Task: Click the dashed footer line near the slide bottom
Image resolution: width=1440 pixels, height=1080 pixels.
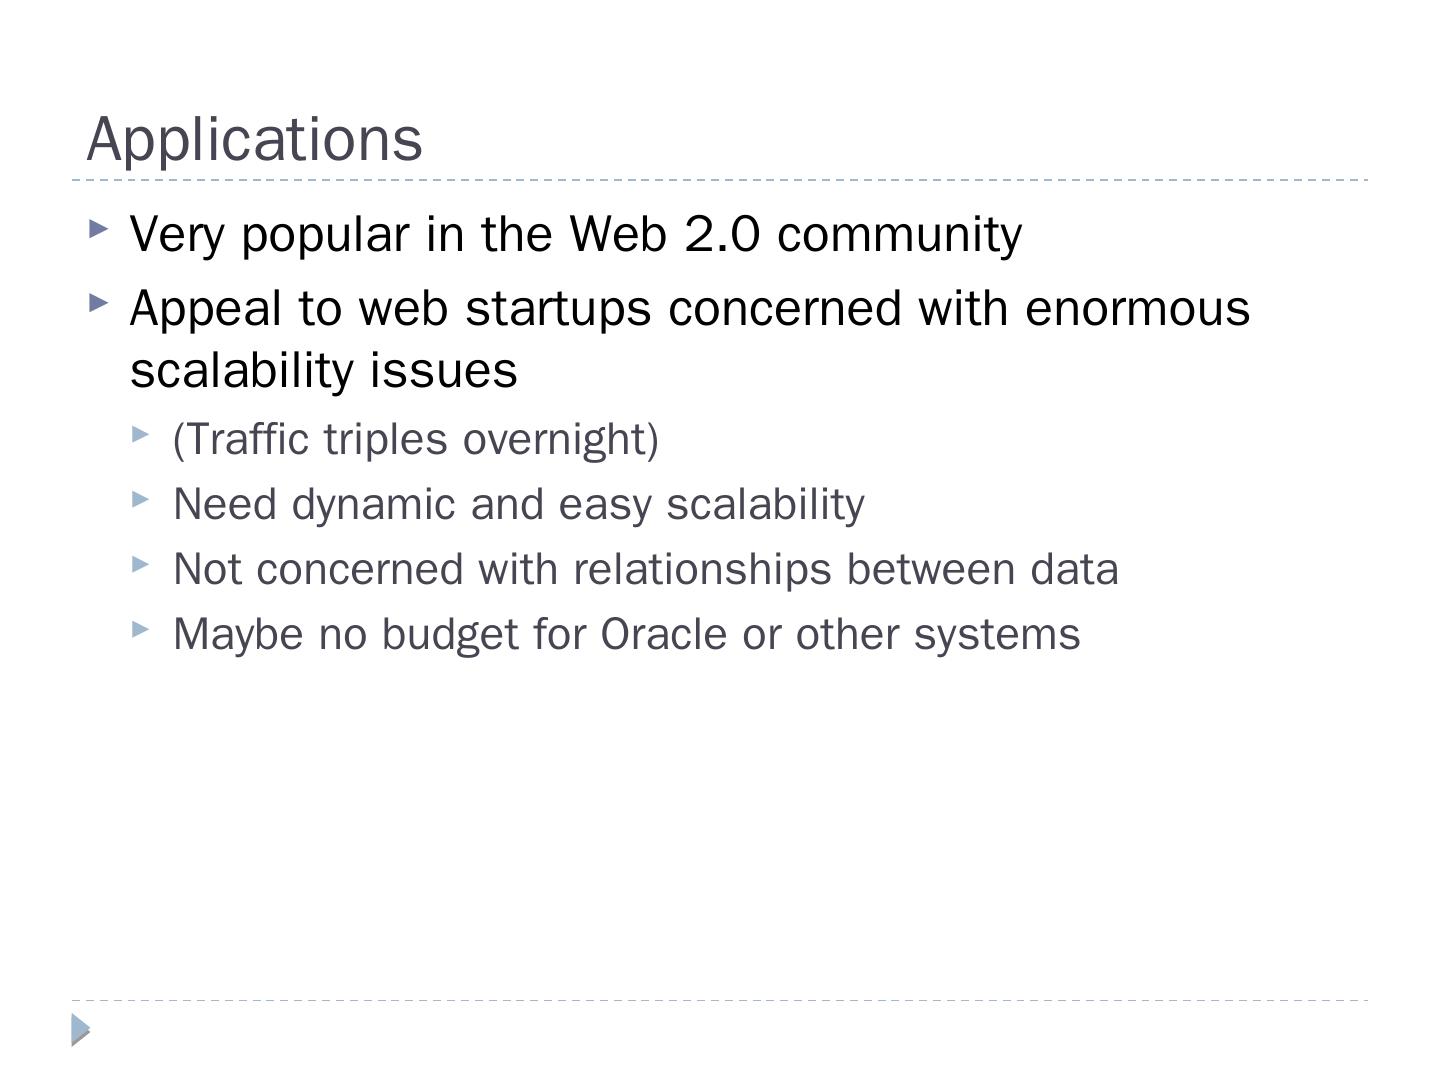Action: [x=720, y=1000]
